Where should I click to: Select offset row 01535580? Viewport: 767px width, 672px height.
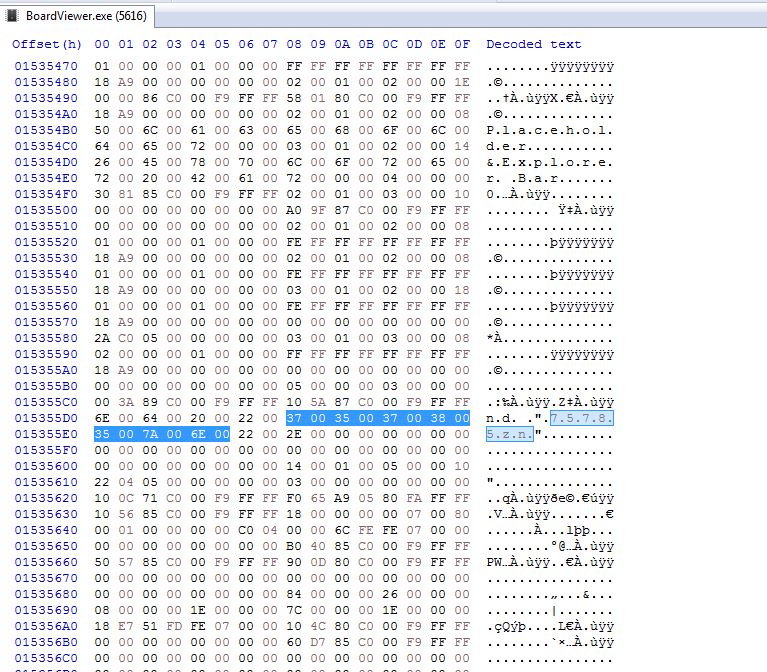[46, 338]
